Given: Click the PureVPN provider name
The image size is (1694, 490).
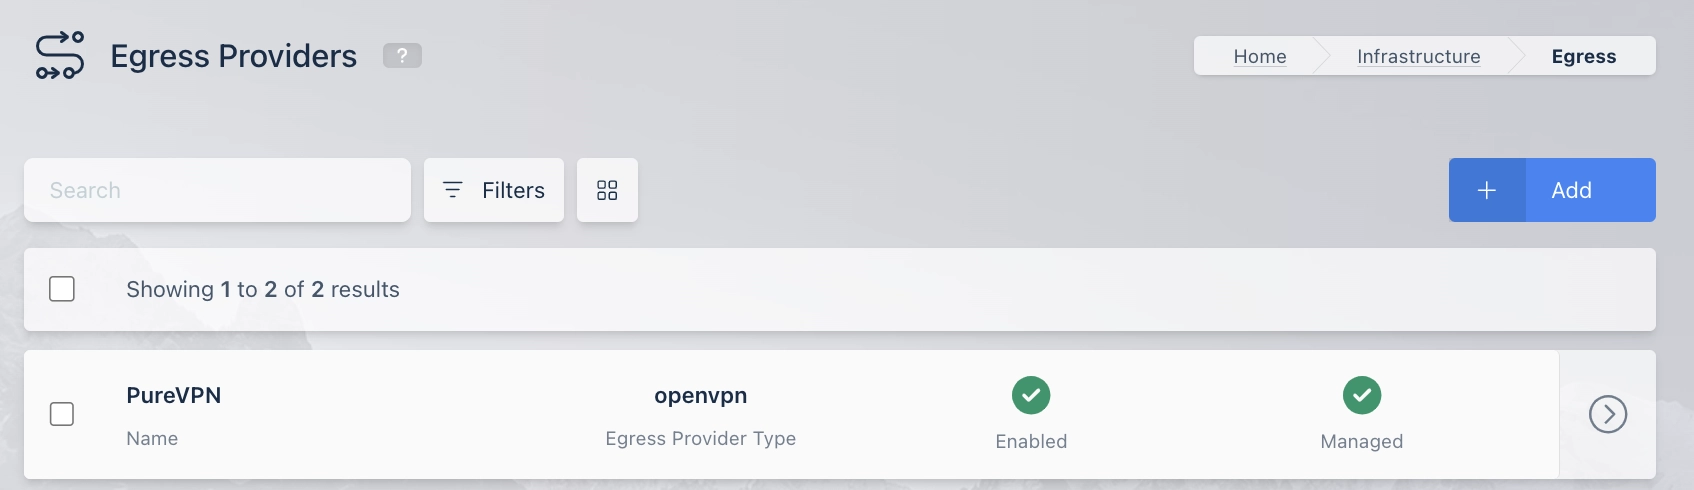Looking at the screenshot, I should coord(174,395).
